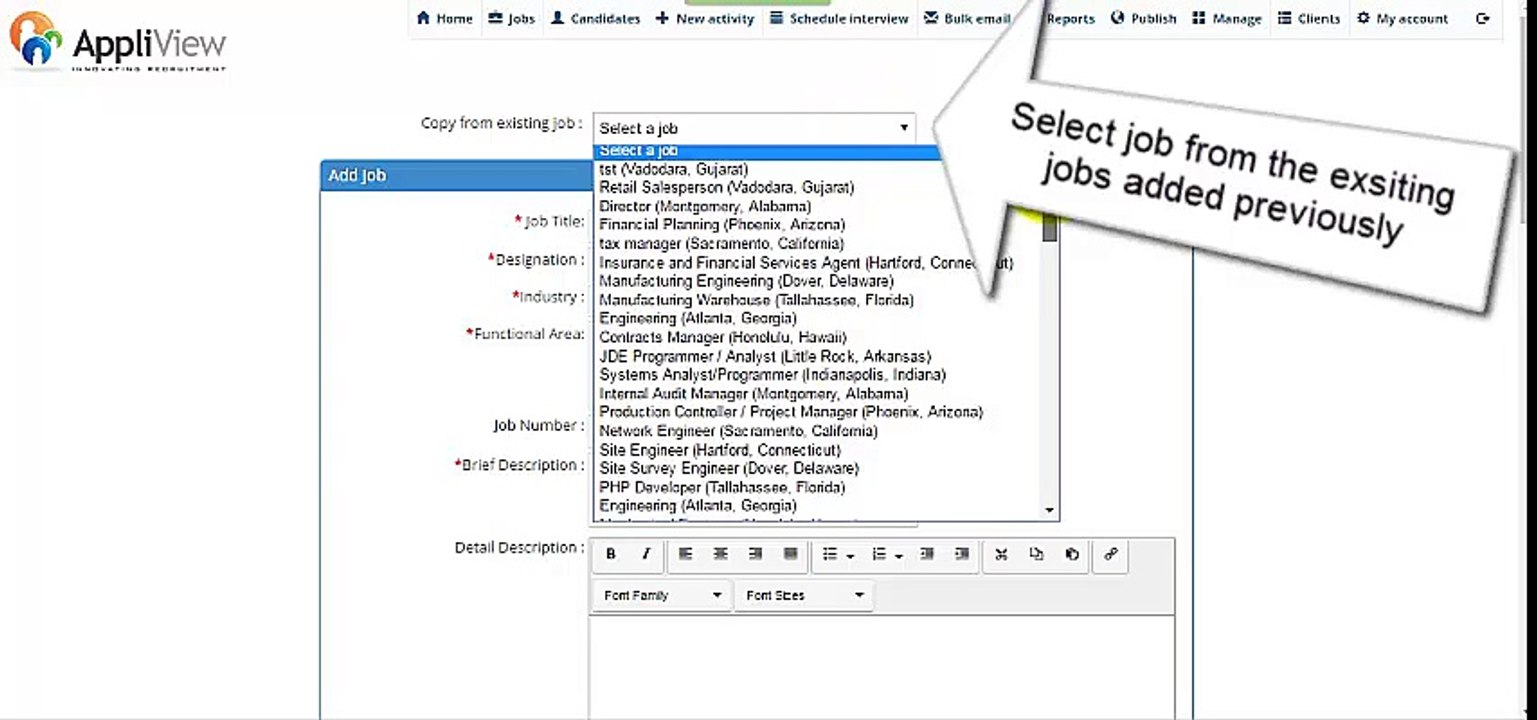1537x720 pixels.
Task: Align text left in editor
Action: point(685,554)
